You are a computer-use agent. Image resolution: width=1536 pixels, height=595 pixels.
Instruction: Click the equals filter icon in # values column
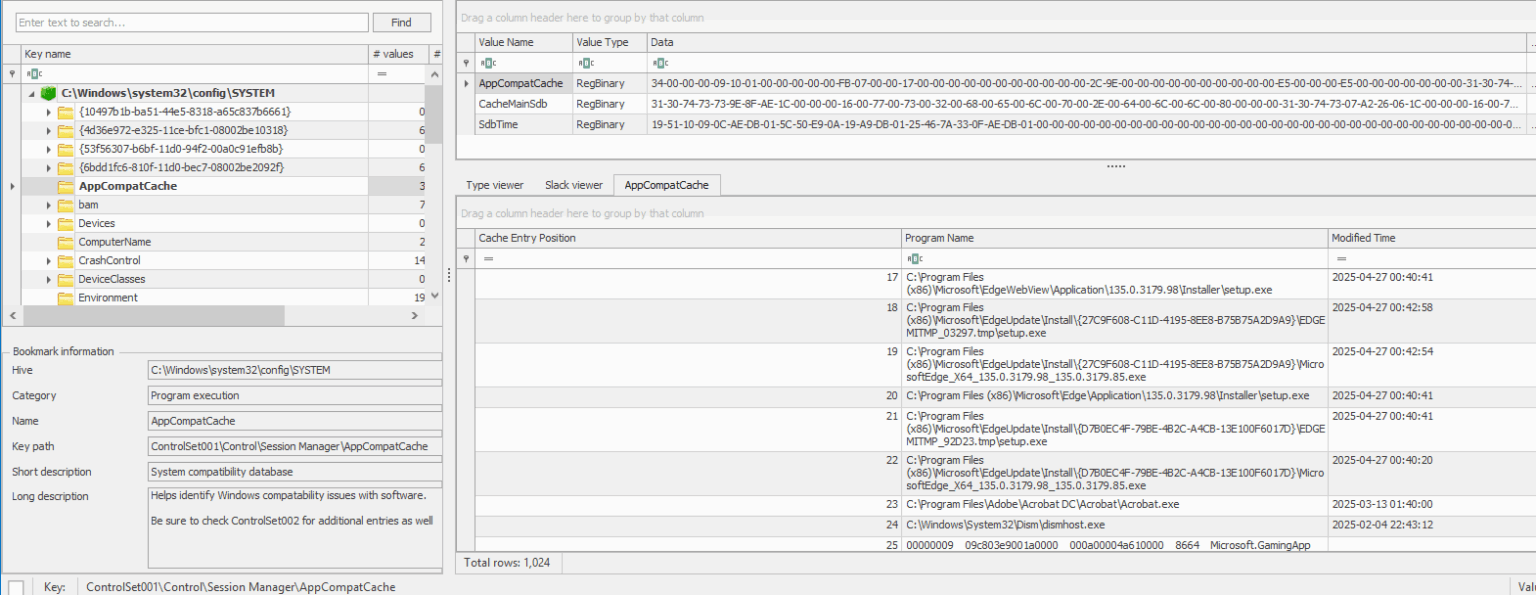tap(381, 73)
